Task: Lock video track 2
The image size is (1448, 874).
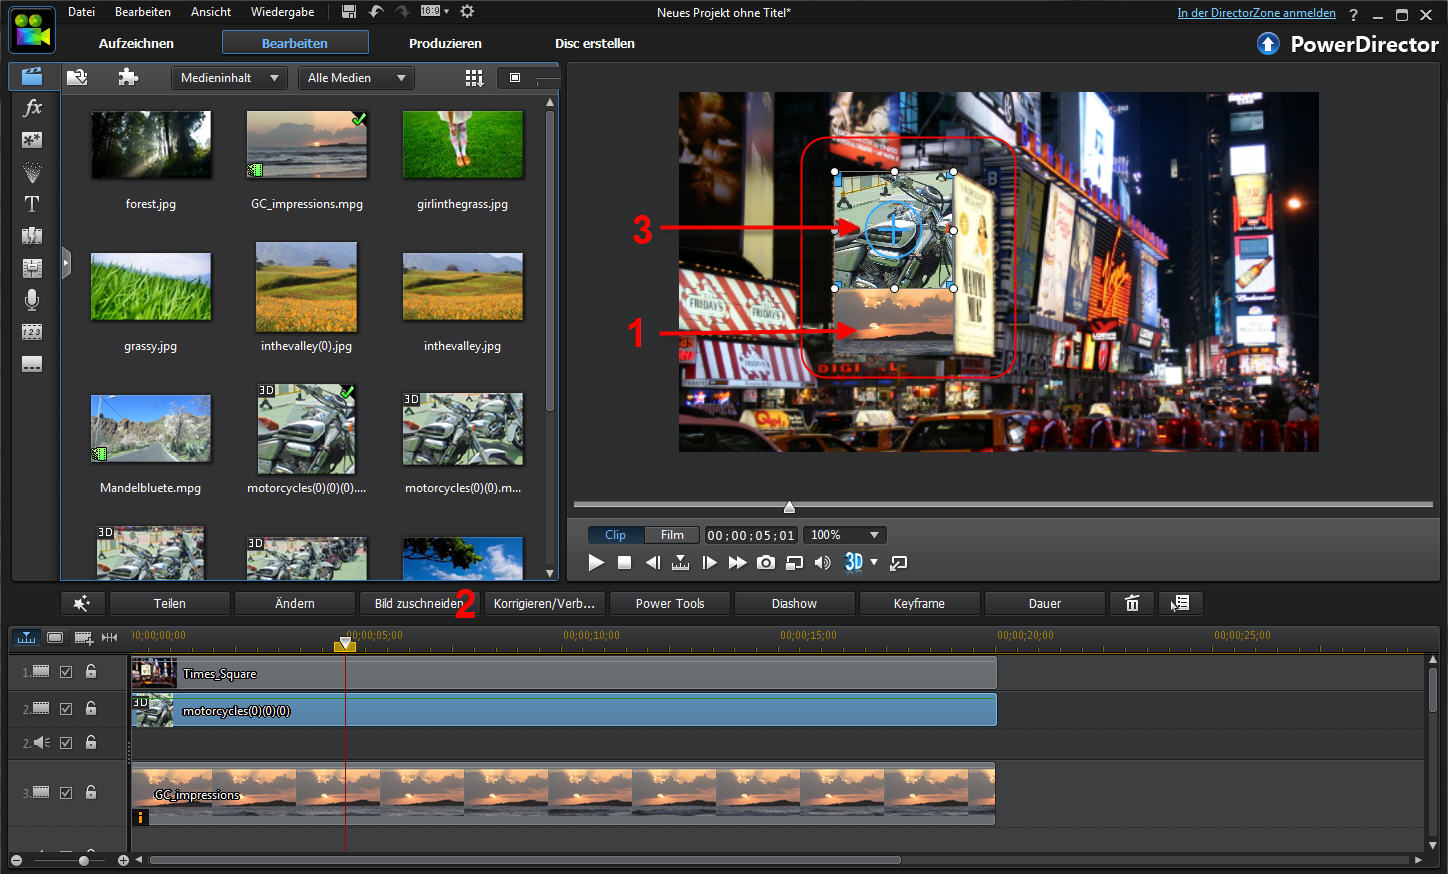Action: (x=91, y=708)
